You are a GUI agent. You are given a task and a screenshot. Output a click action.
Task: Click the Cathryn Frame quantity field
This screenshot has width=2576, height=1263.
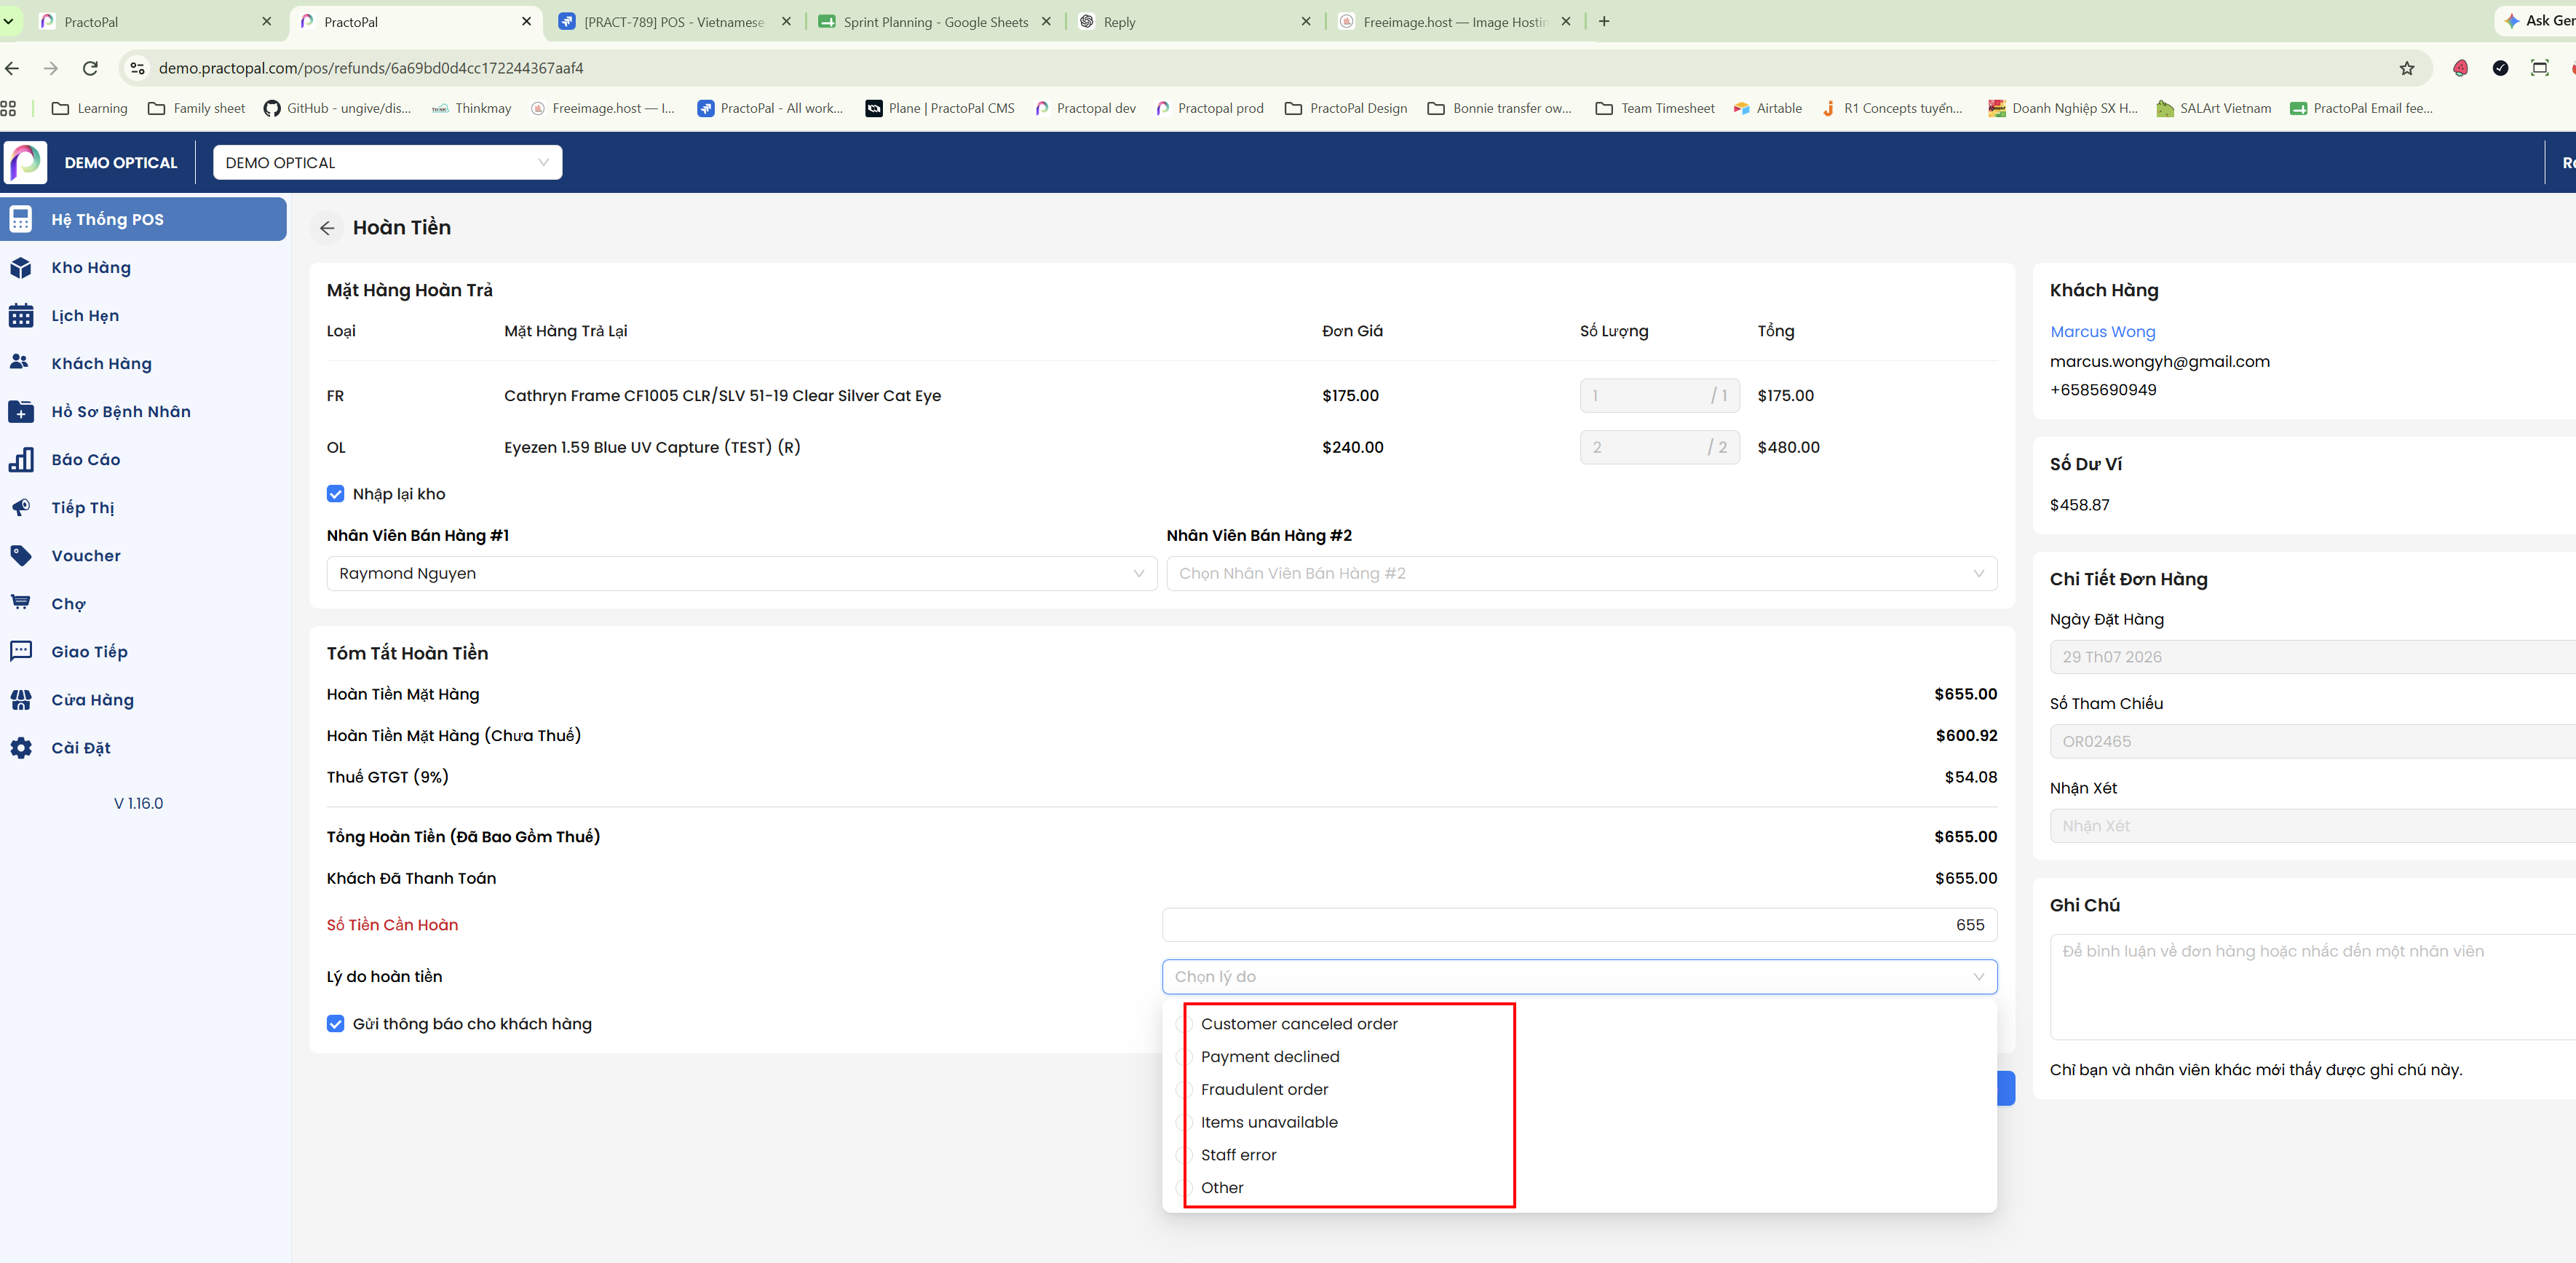point(1659,396)
